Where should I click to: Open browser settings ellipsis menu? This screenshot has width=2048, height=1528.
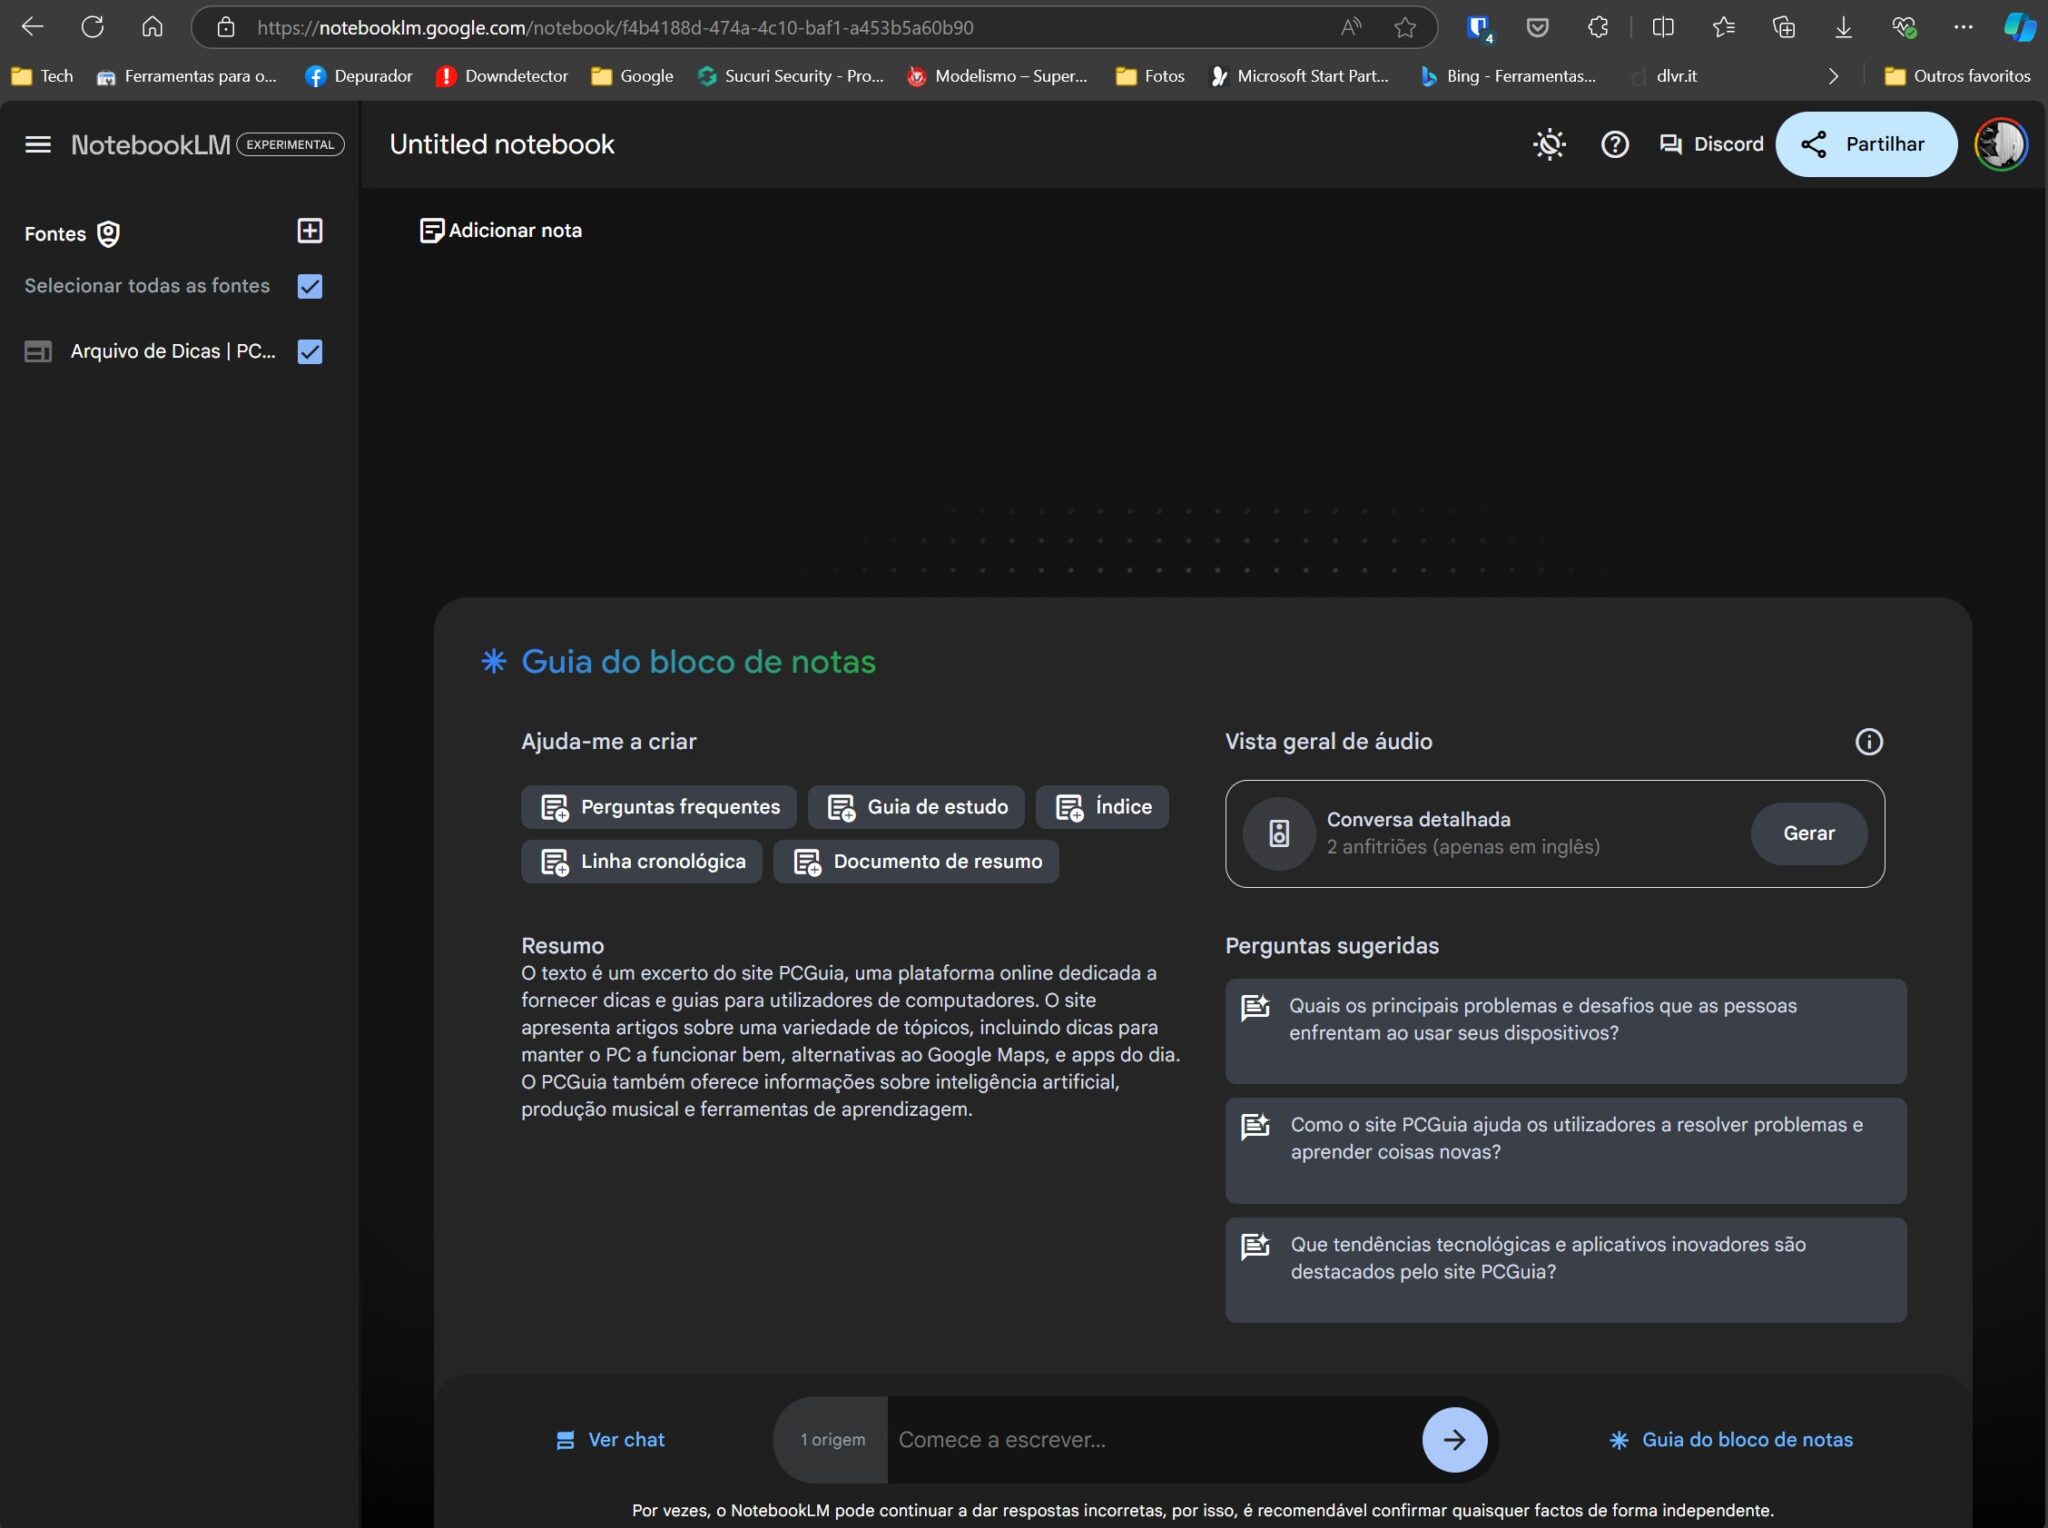point(1963,27)
